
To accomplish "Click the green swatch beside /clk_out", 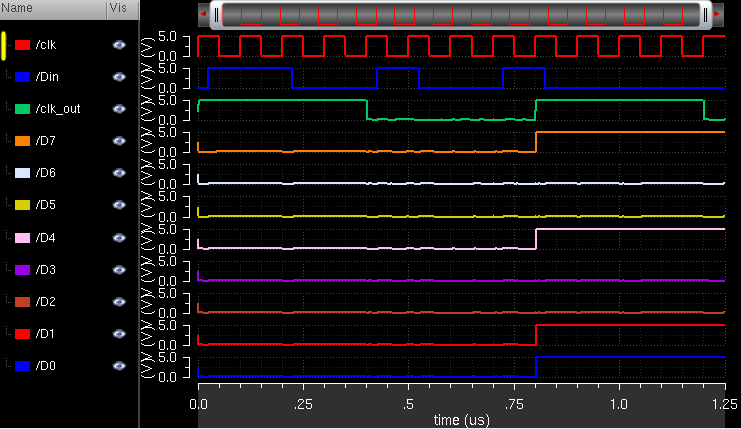I will pos(22,109).
